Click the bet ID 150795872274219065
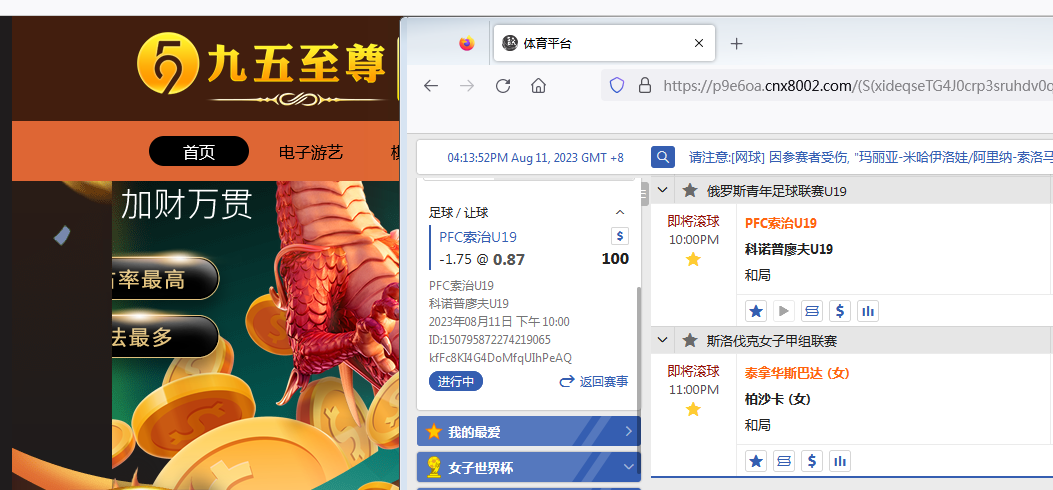 click(490, 340)
